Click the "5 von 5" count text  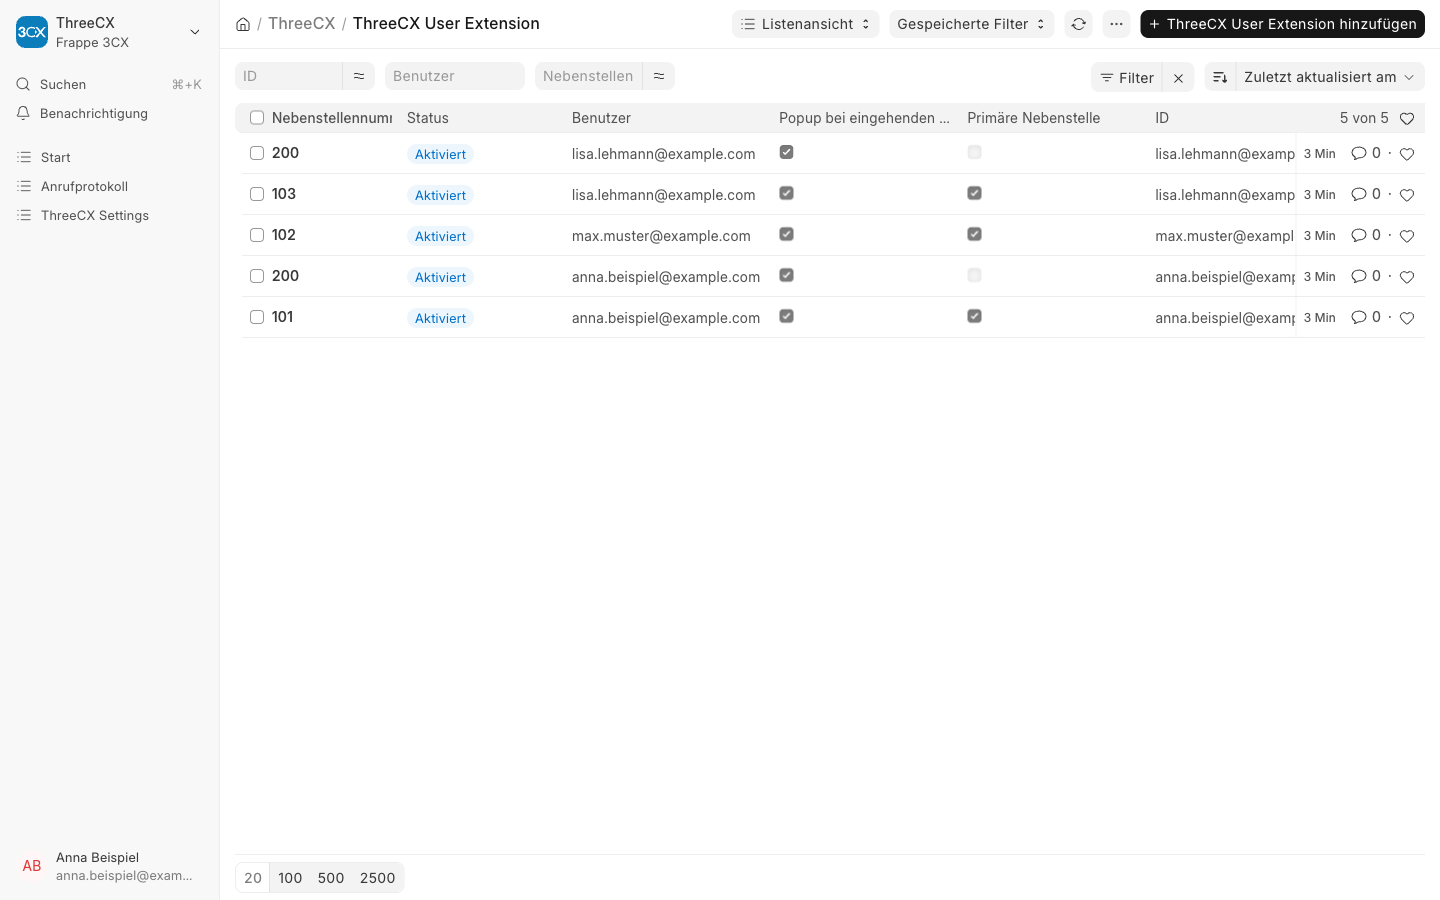pyautogui.click(x=1364, y=118)
